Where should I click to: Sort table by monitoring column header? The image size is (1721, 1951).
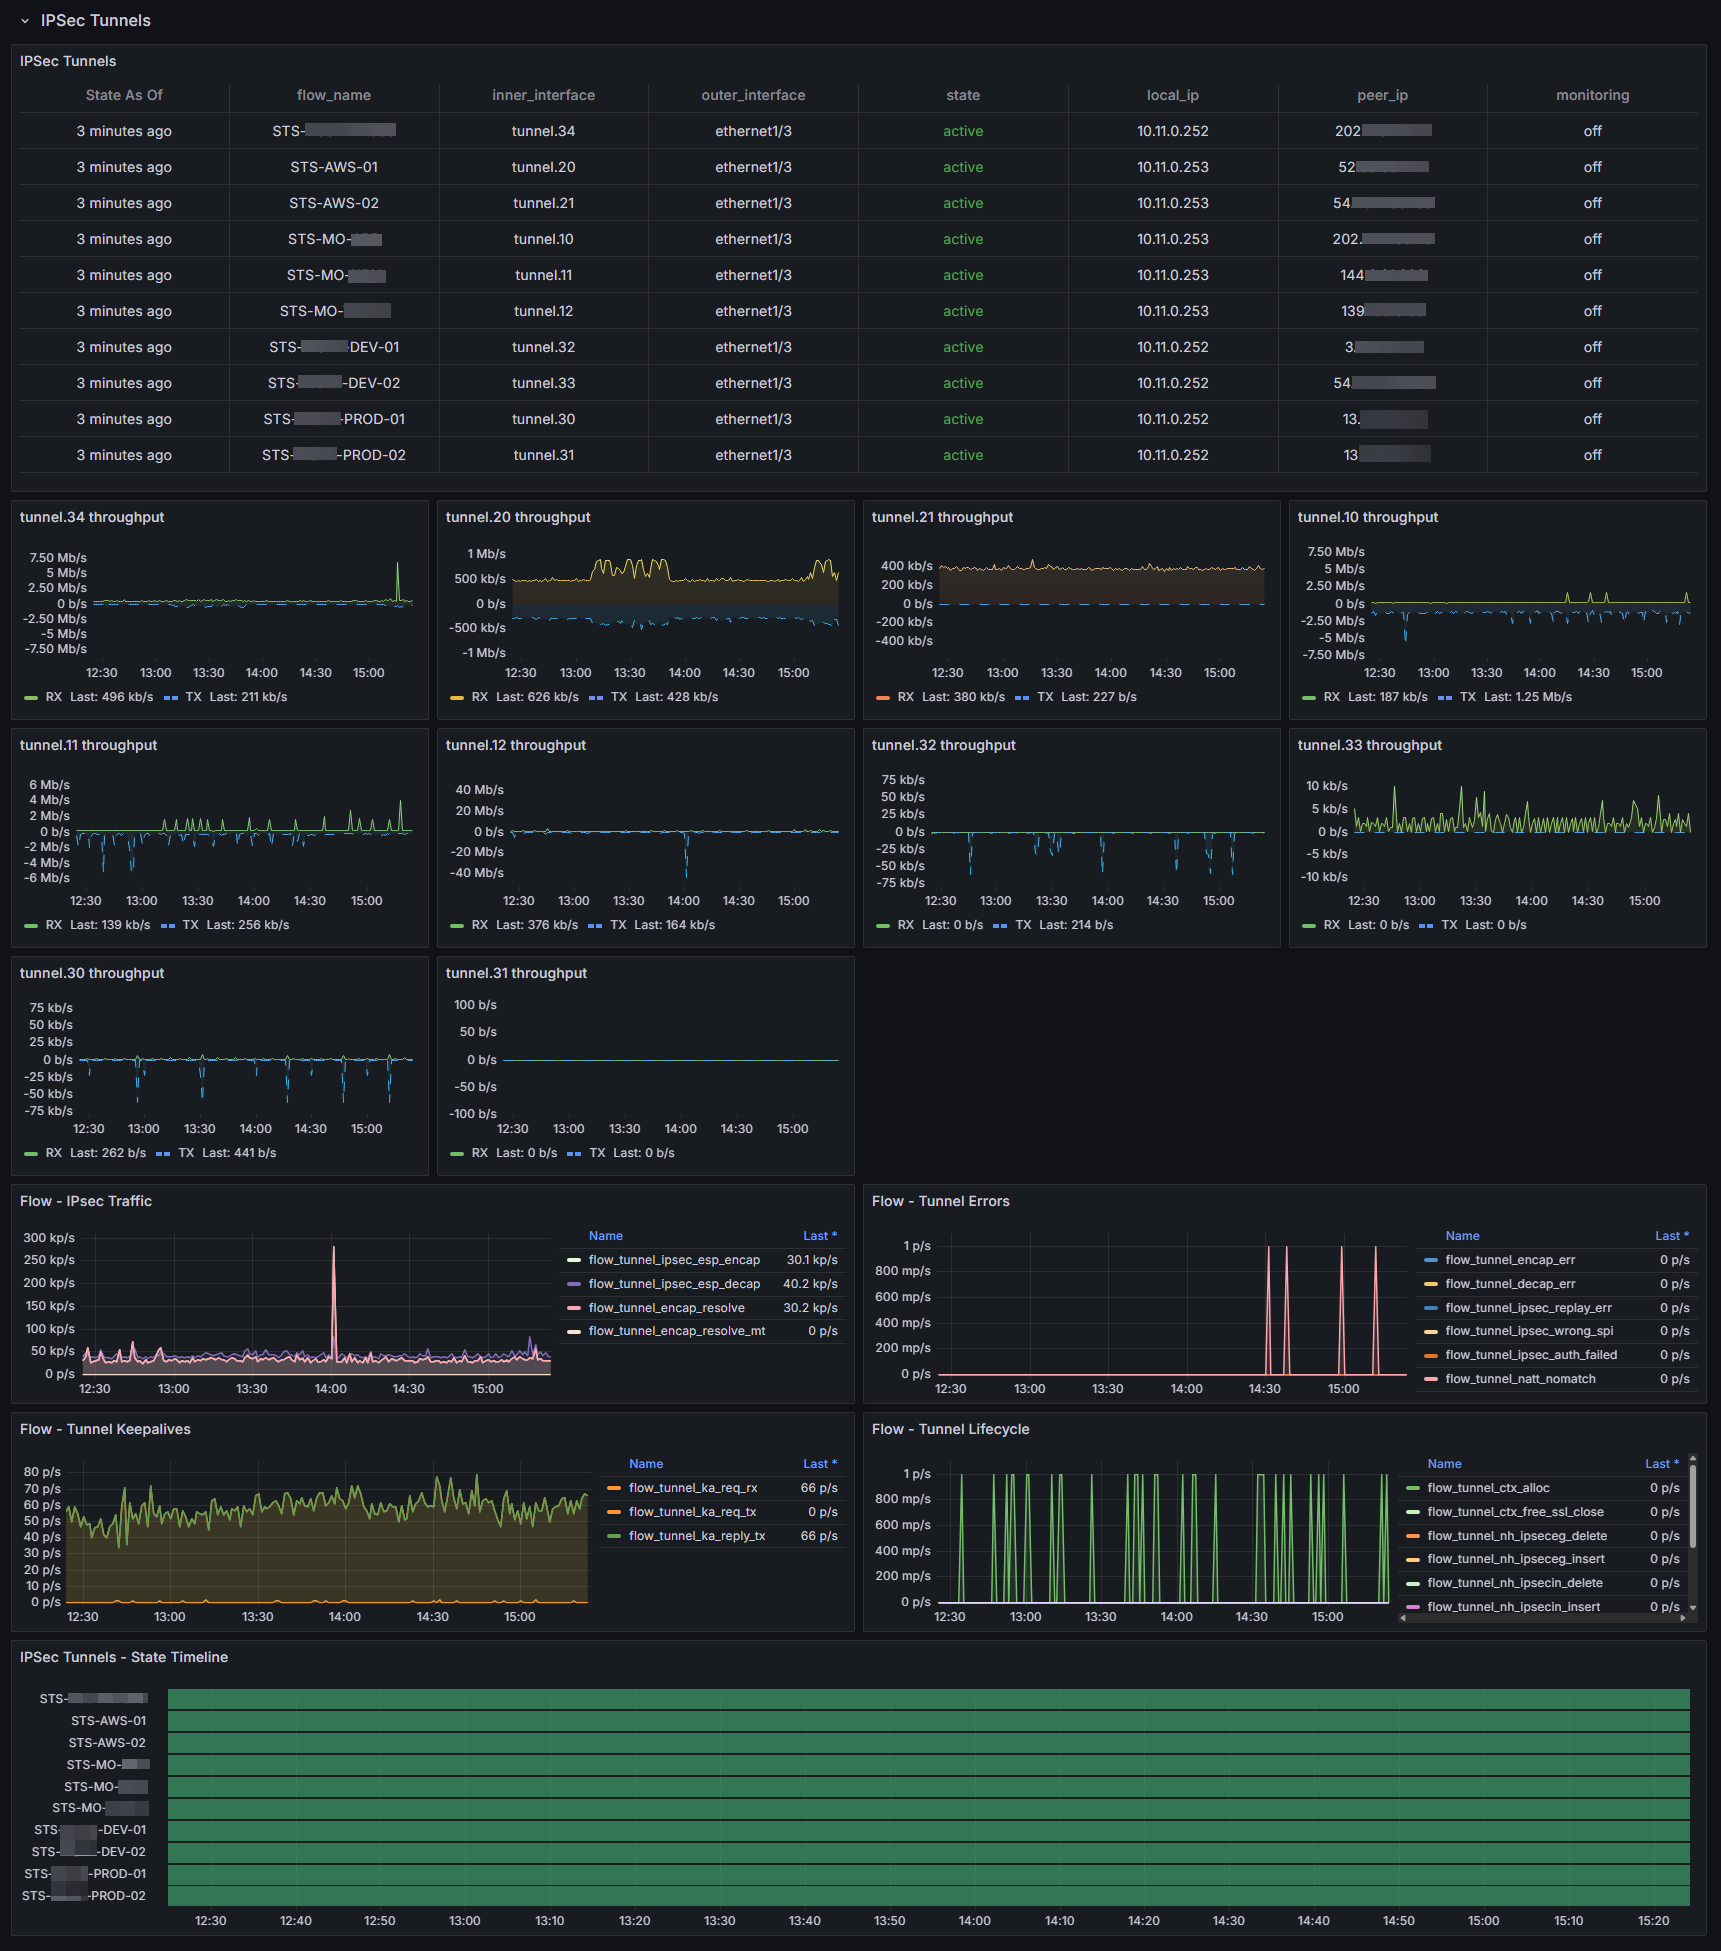pos(1592,95)
